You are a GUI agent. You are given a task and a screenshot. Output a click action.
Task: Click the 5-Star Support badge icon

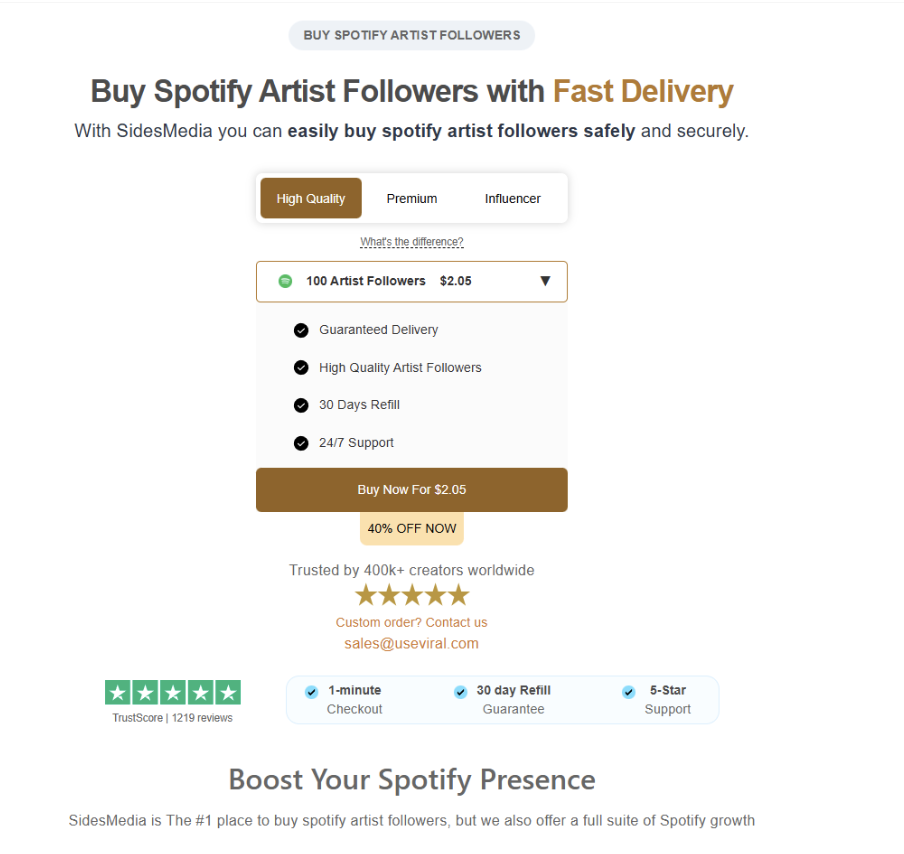[x=628, y=691]
